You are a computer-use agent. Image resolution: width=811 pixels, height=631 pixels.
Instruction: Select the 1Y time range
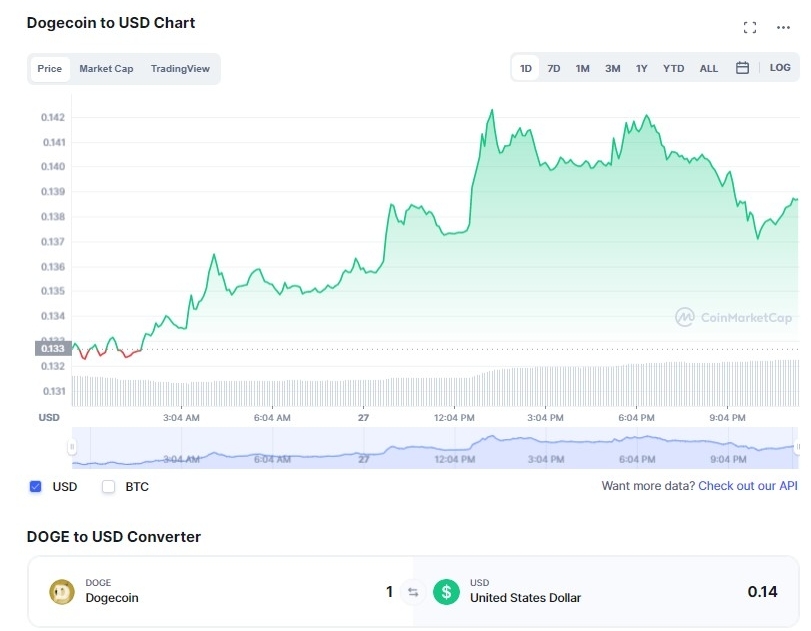(x=642, y=69)
